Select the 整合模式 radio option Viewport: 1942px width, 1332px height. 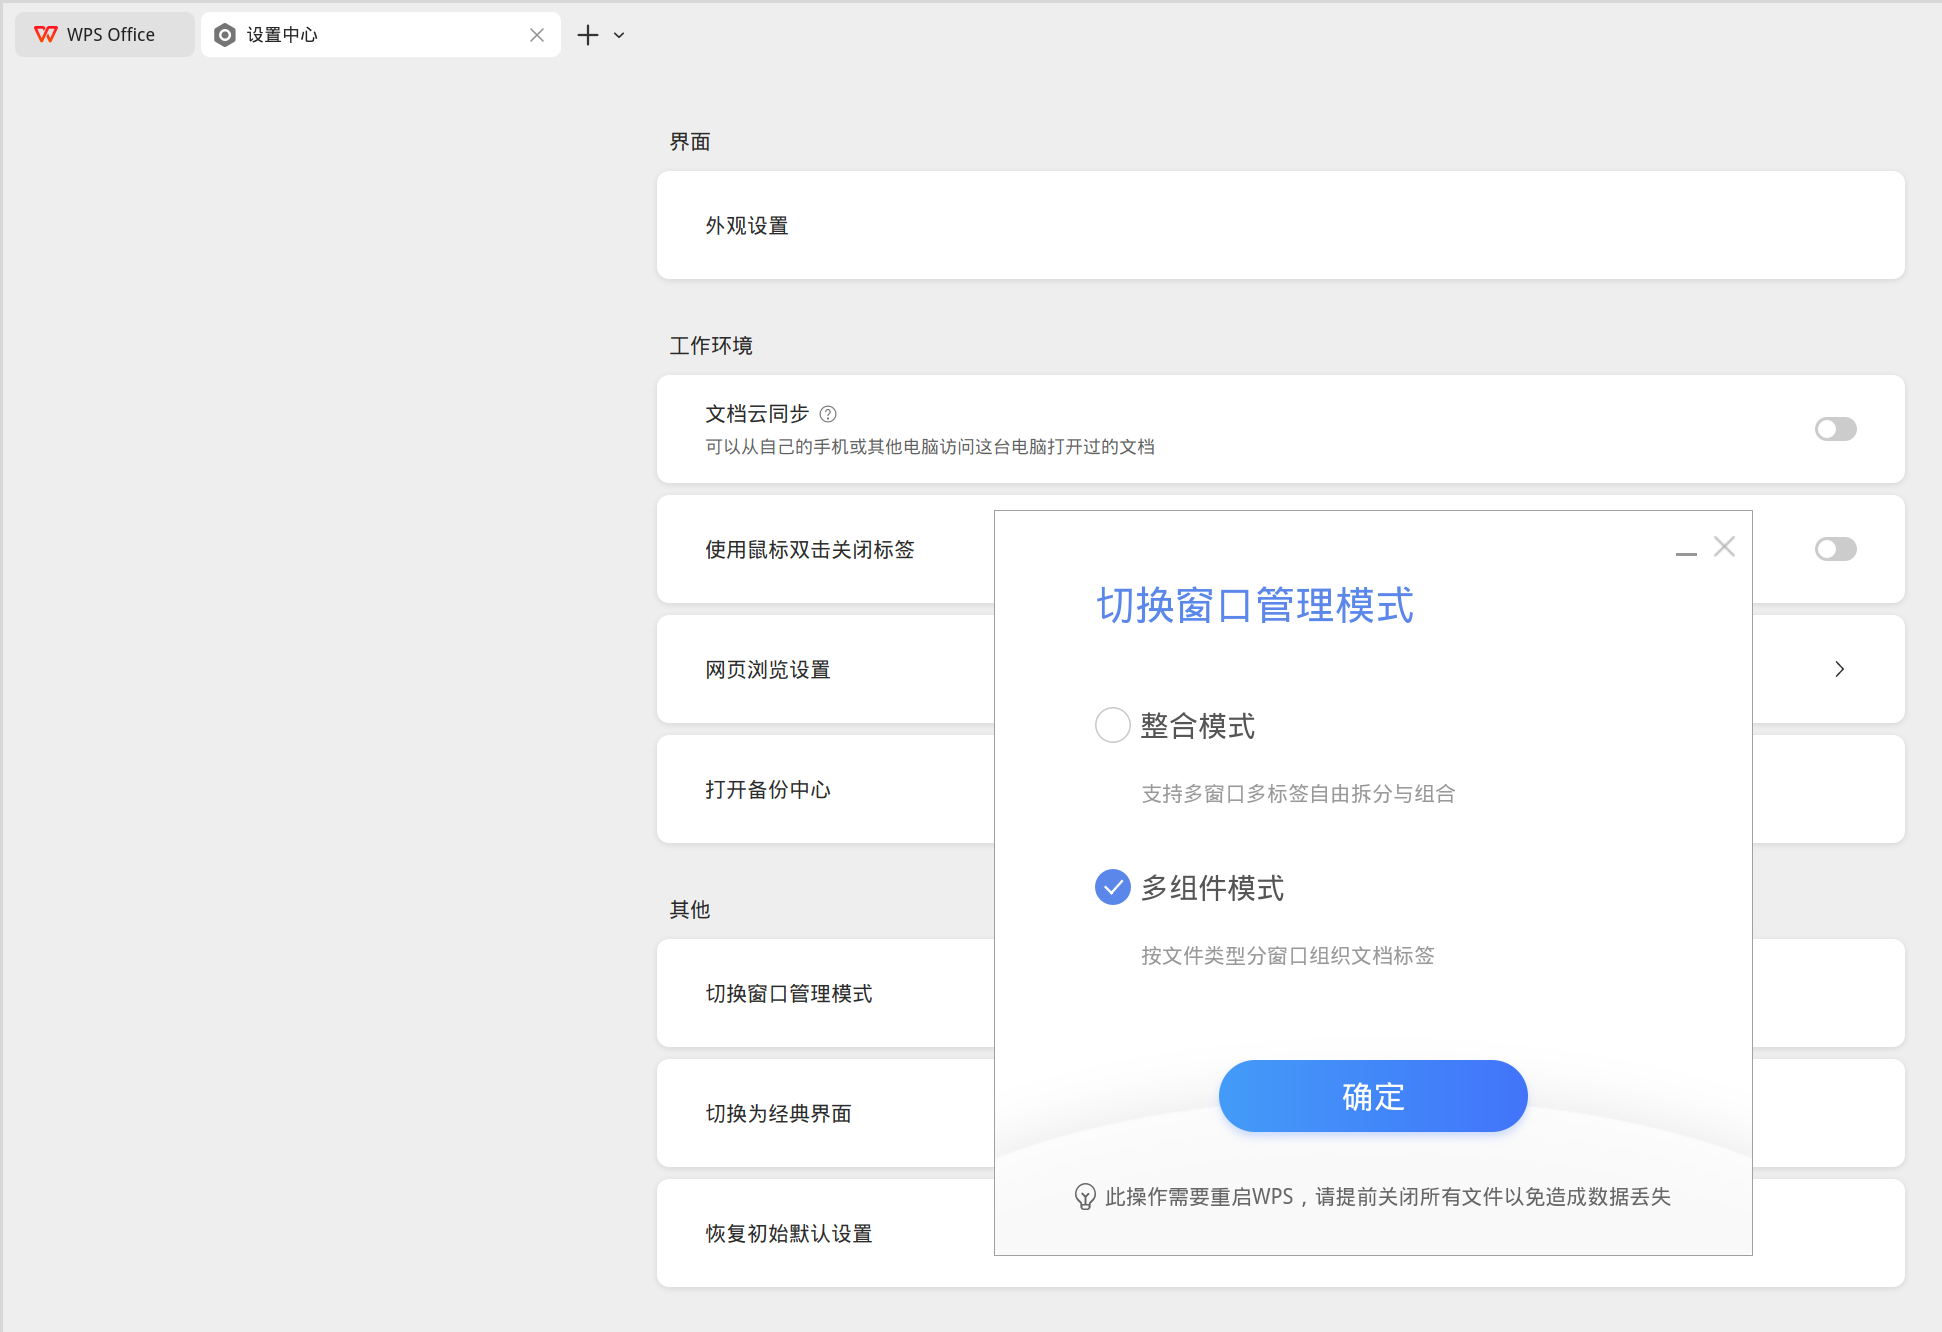[x=1113, y=725]
